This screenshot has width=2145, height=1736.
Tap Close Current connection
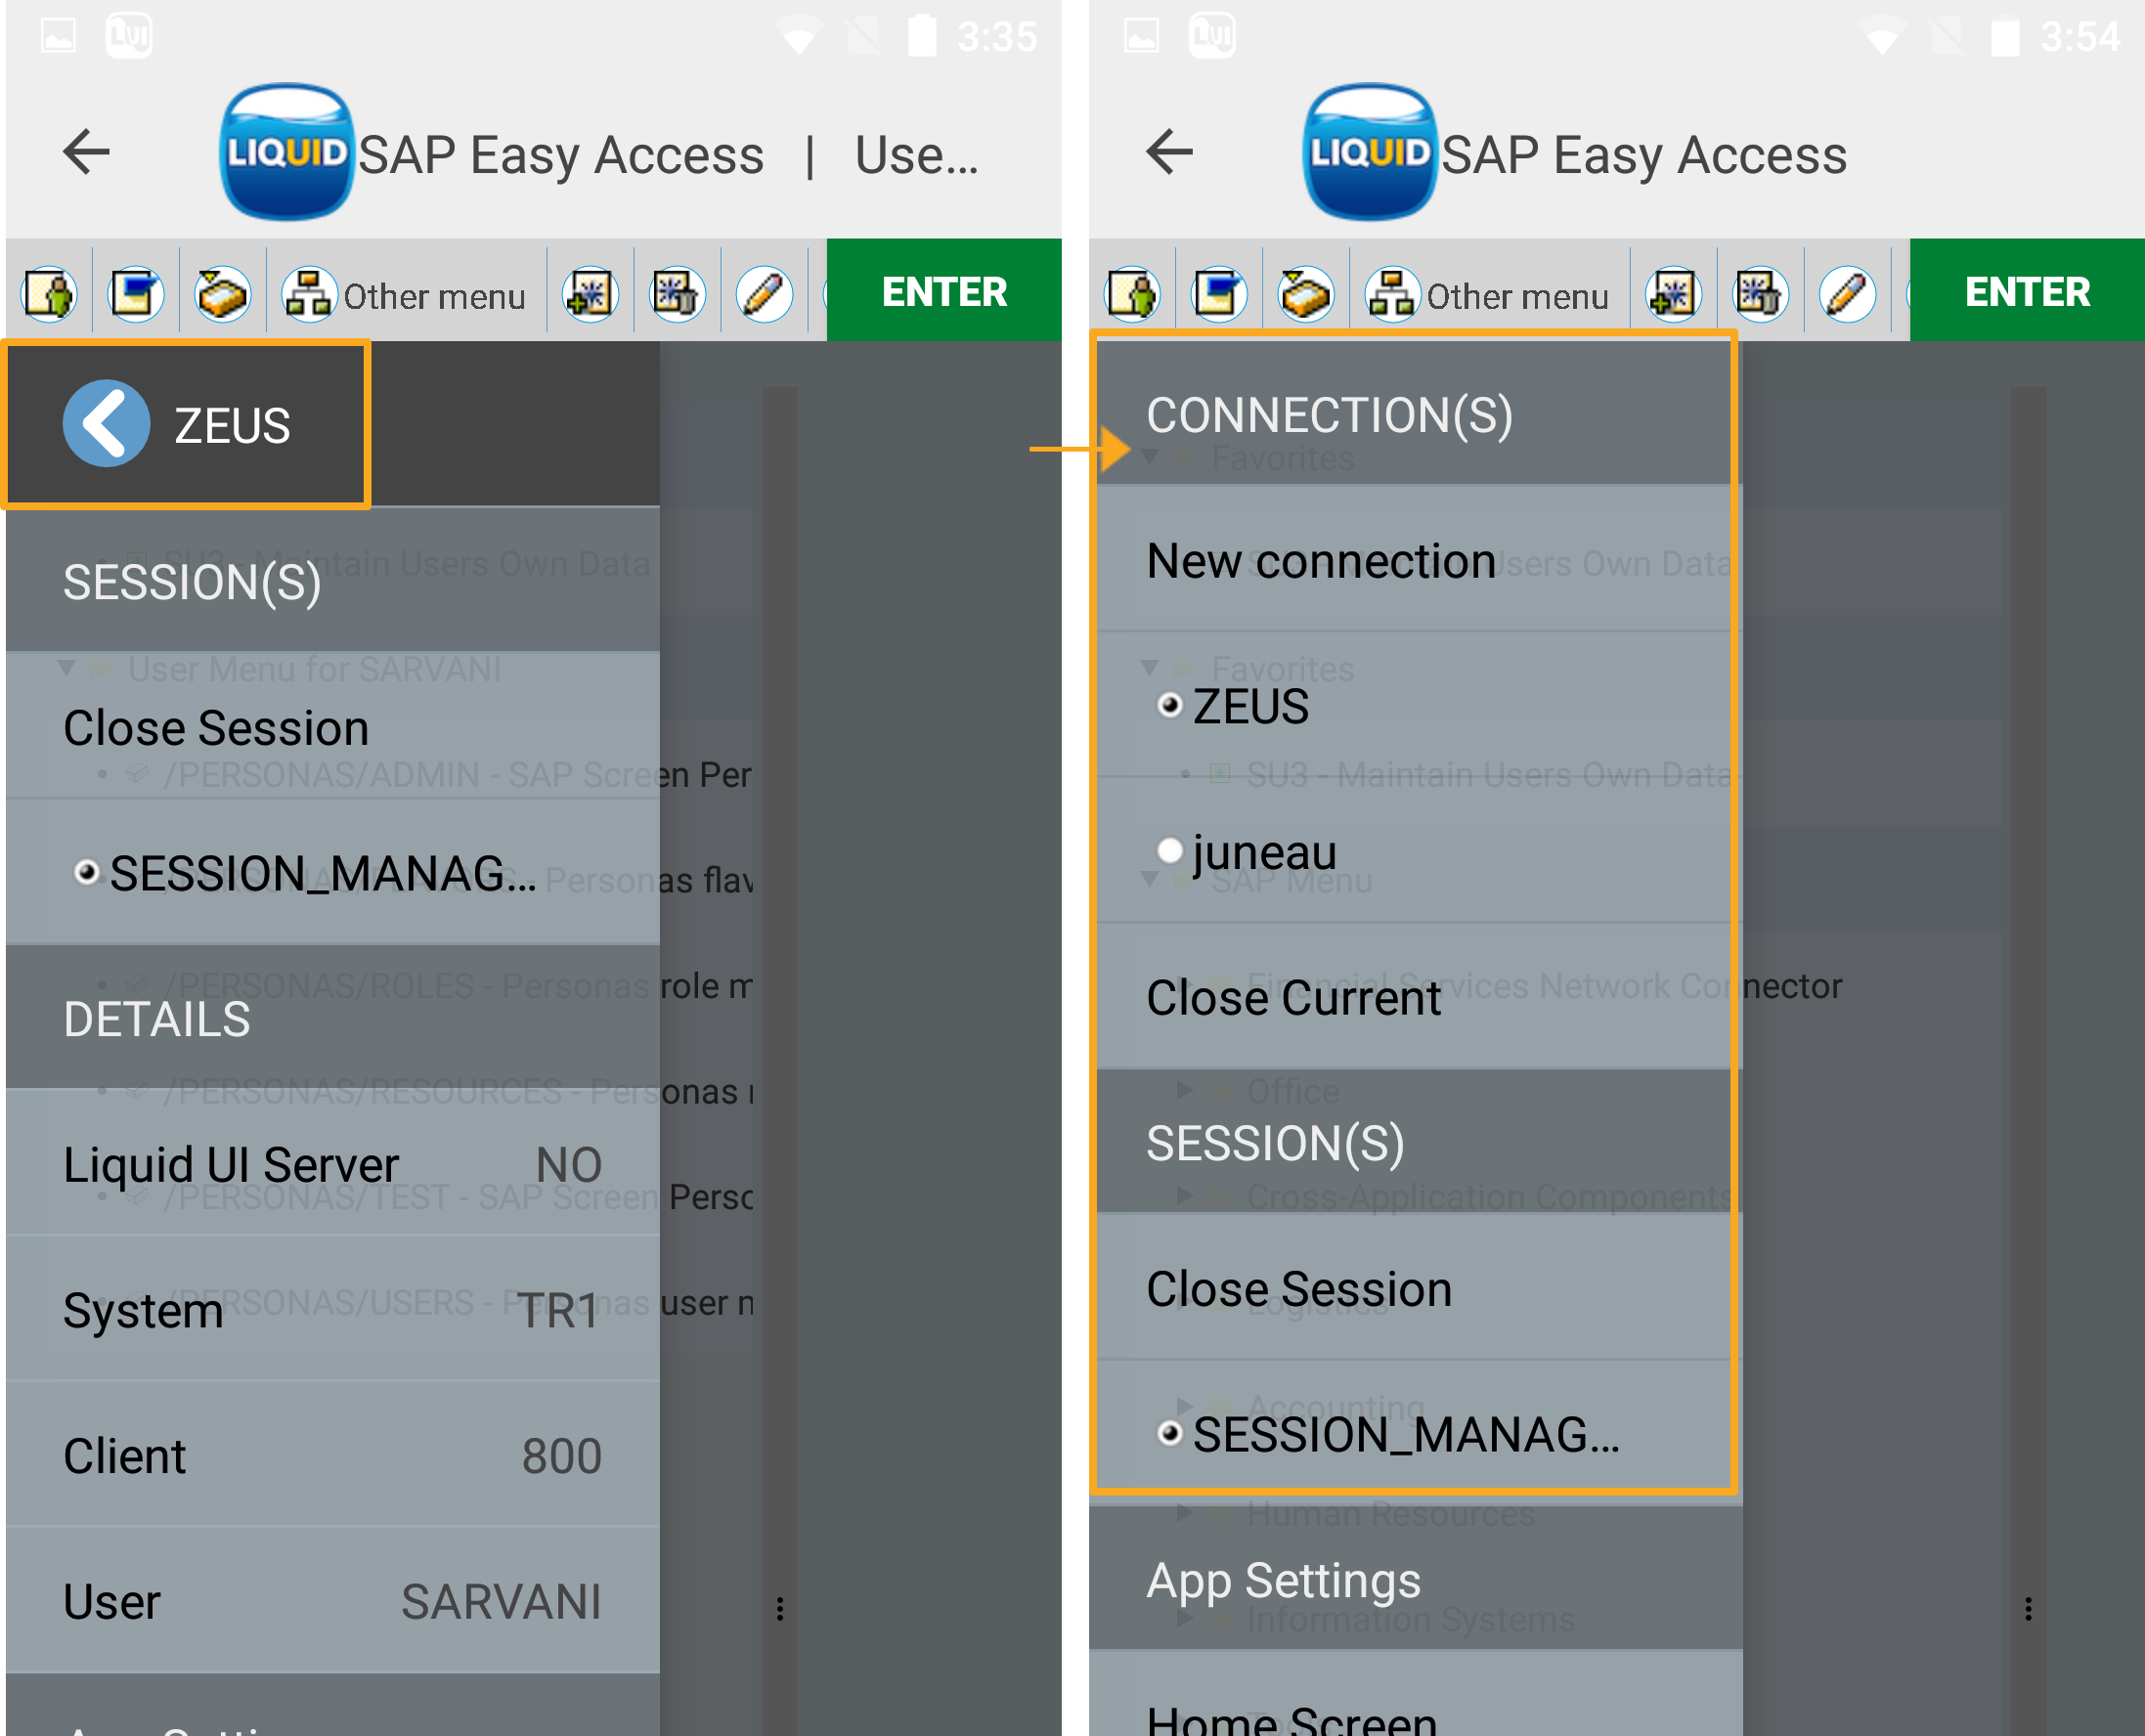tap(1415, 997)
